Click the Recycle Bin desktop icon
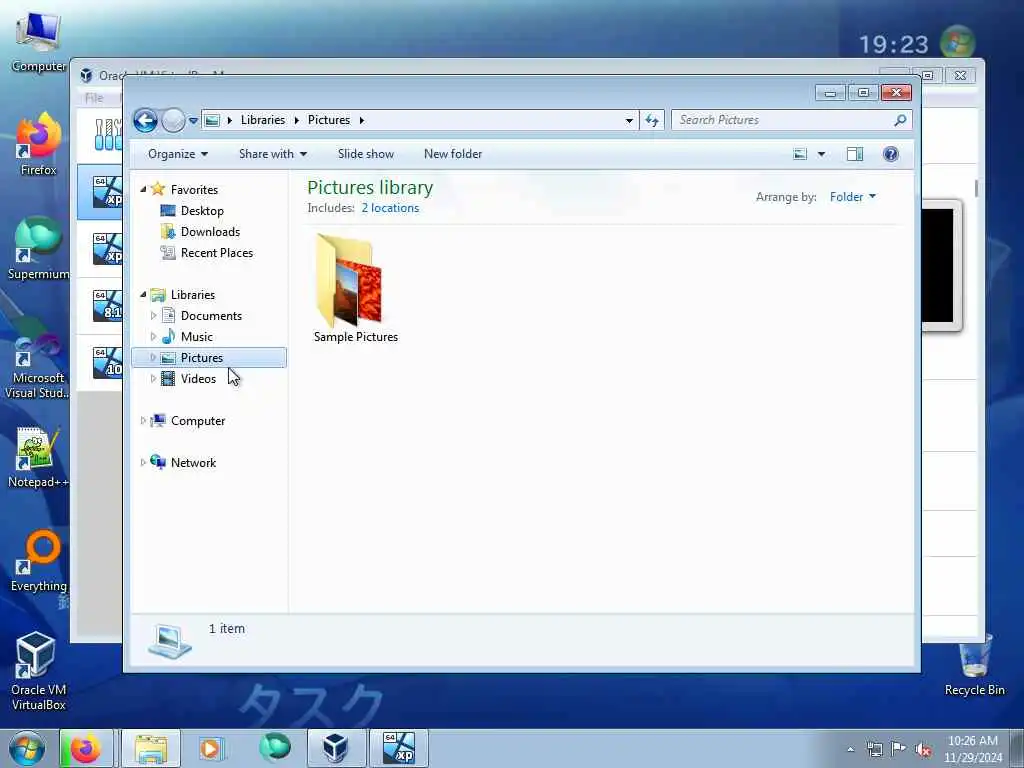This screenshot has width=1024, height=768. 974,665
